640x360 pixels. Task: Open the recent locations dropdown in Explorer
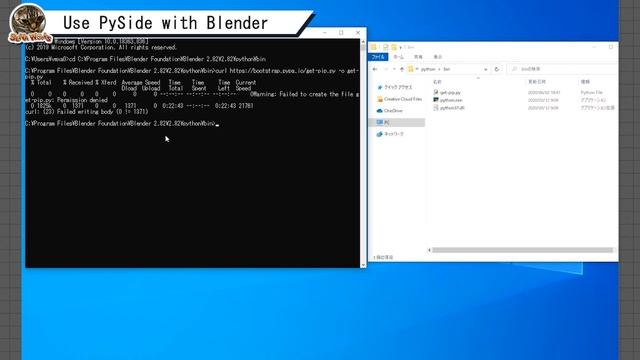394,69
